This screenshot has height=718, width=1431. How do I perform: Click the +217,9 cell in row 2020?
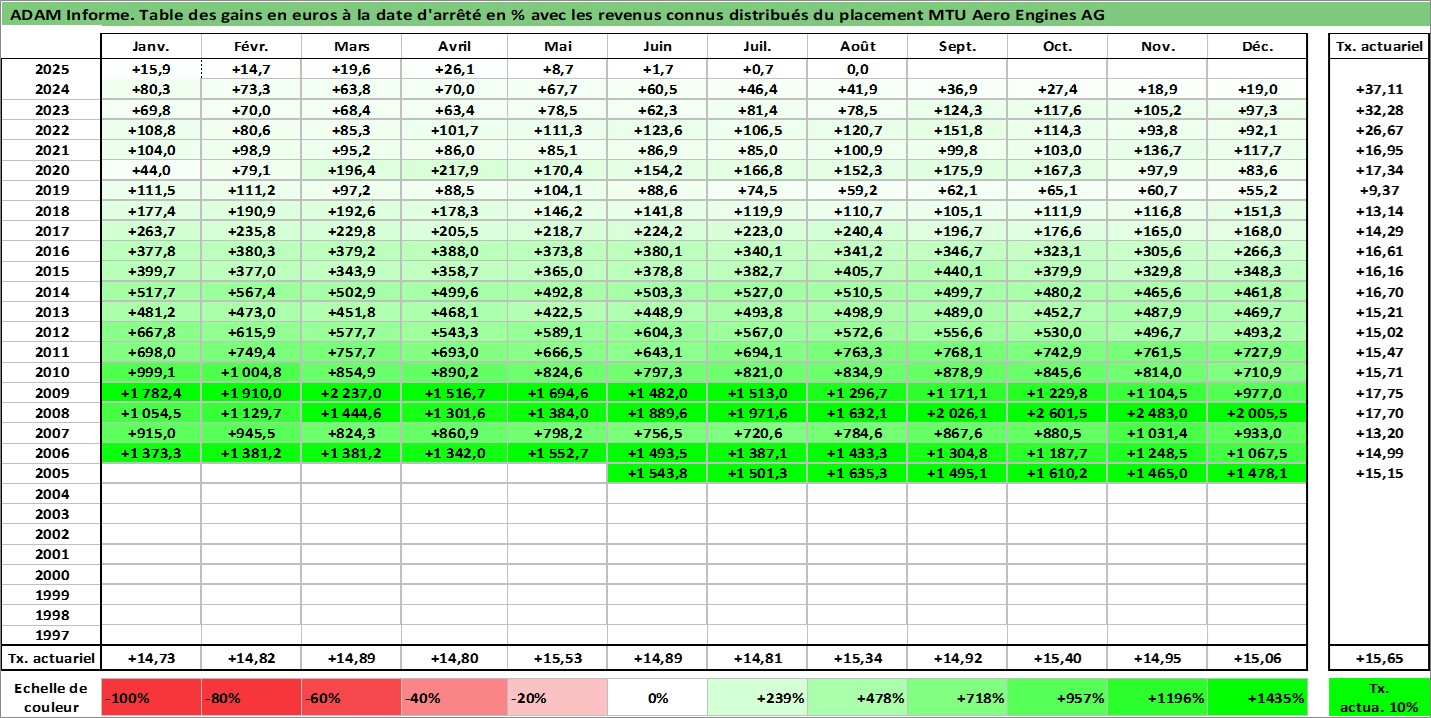tap(454, 171)
